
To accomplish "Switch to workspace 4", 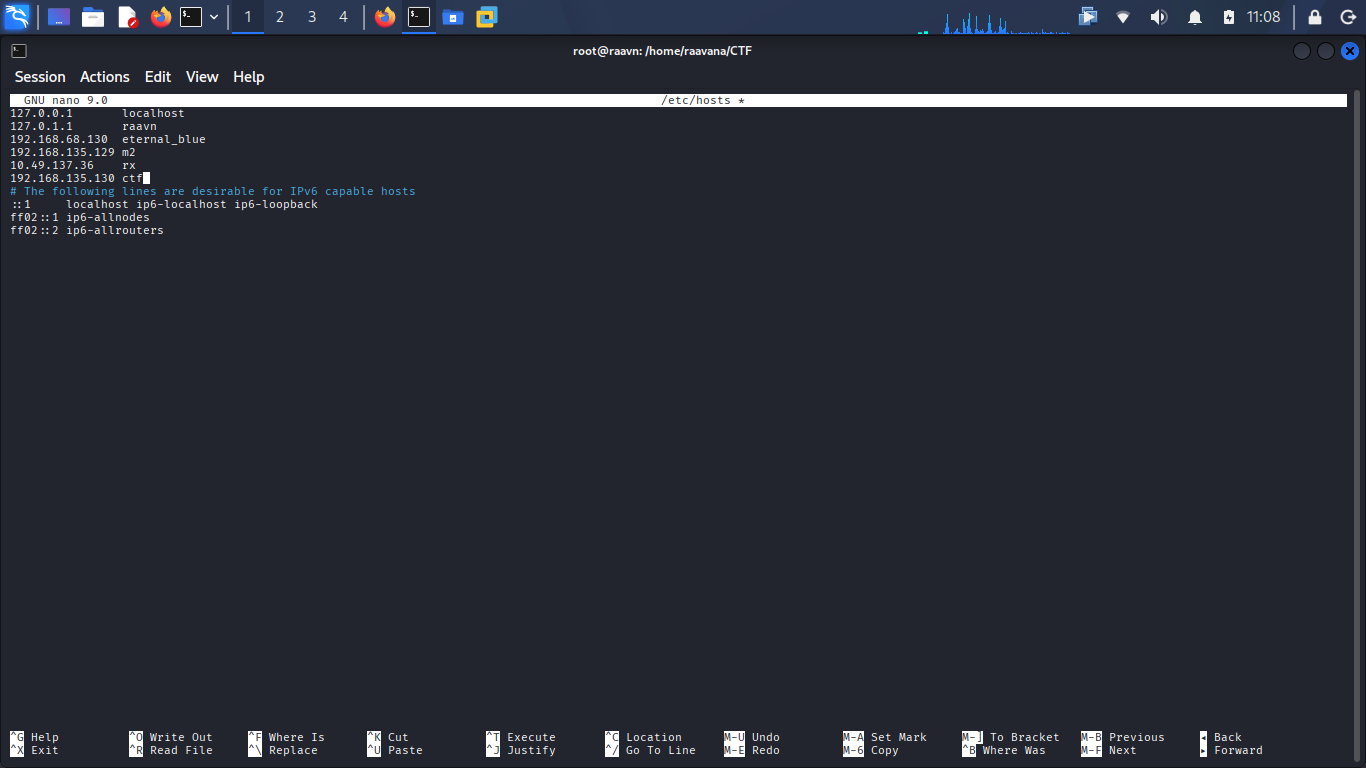I will click(x=344, y=17).
